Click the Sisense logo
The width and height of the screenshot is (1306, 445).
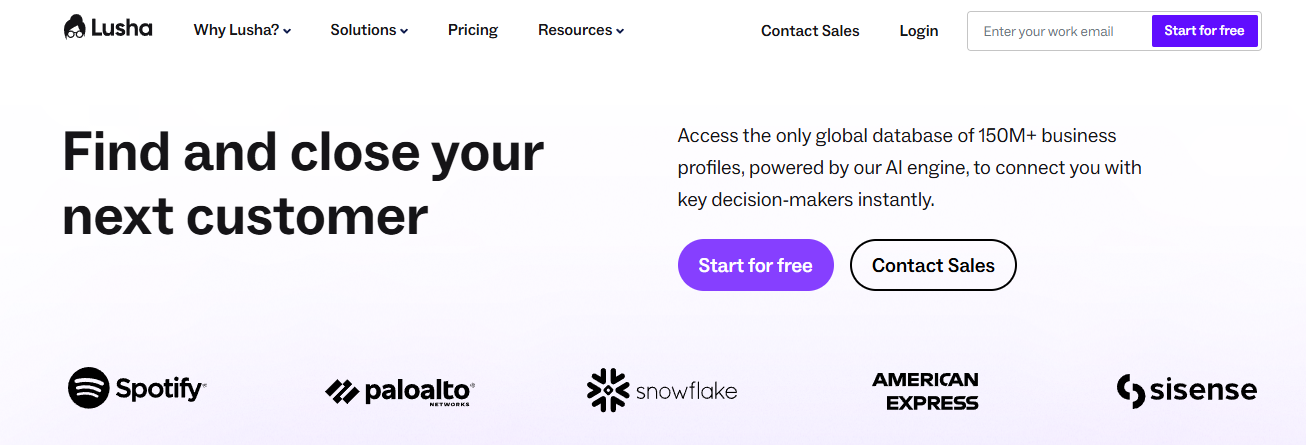pos(1187,390)
